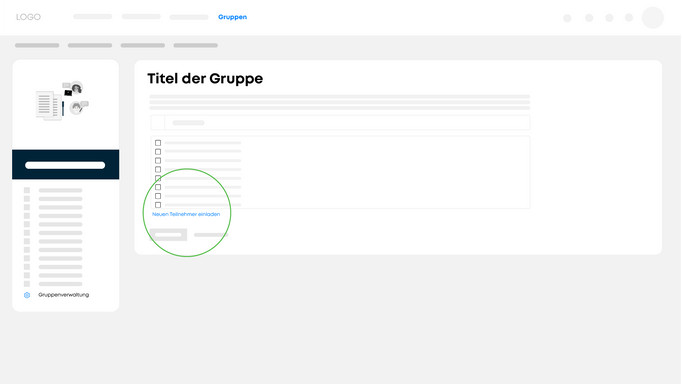The height and width of the screenshot is (384, 682).
Task: Toggle the last checkbox in participant list
Action: point(158,205)
